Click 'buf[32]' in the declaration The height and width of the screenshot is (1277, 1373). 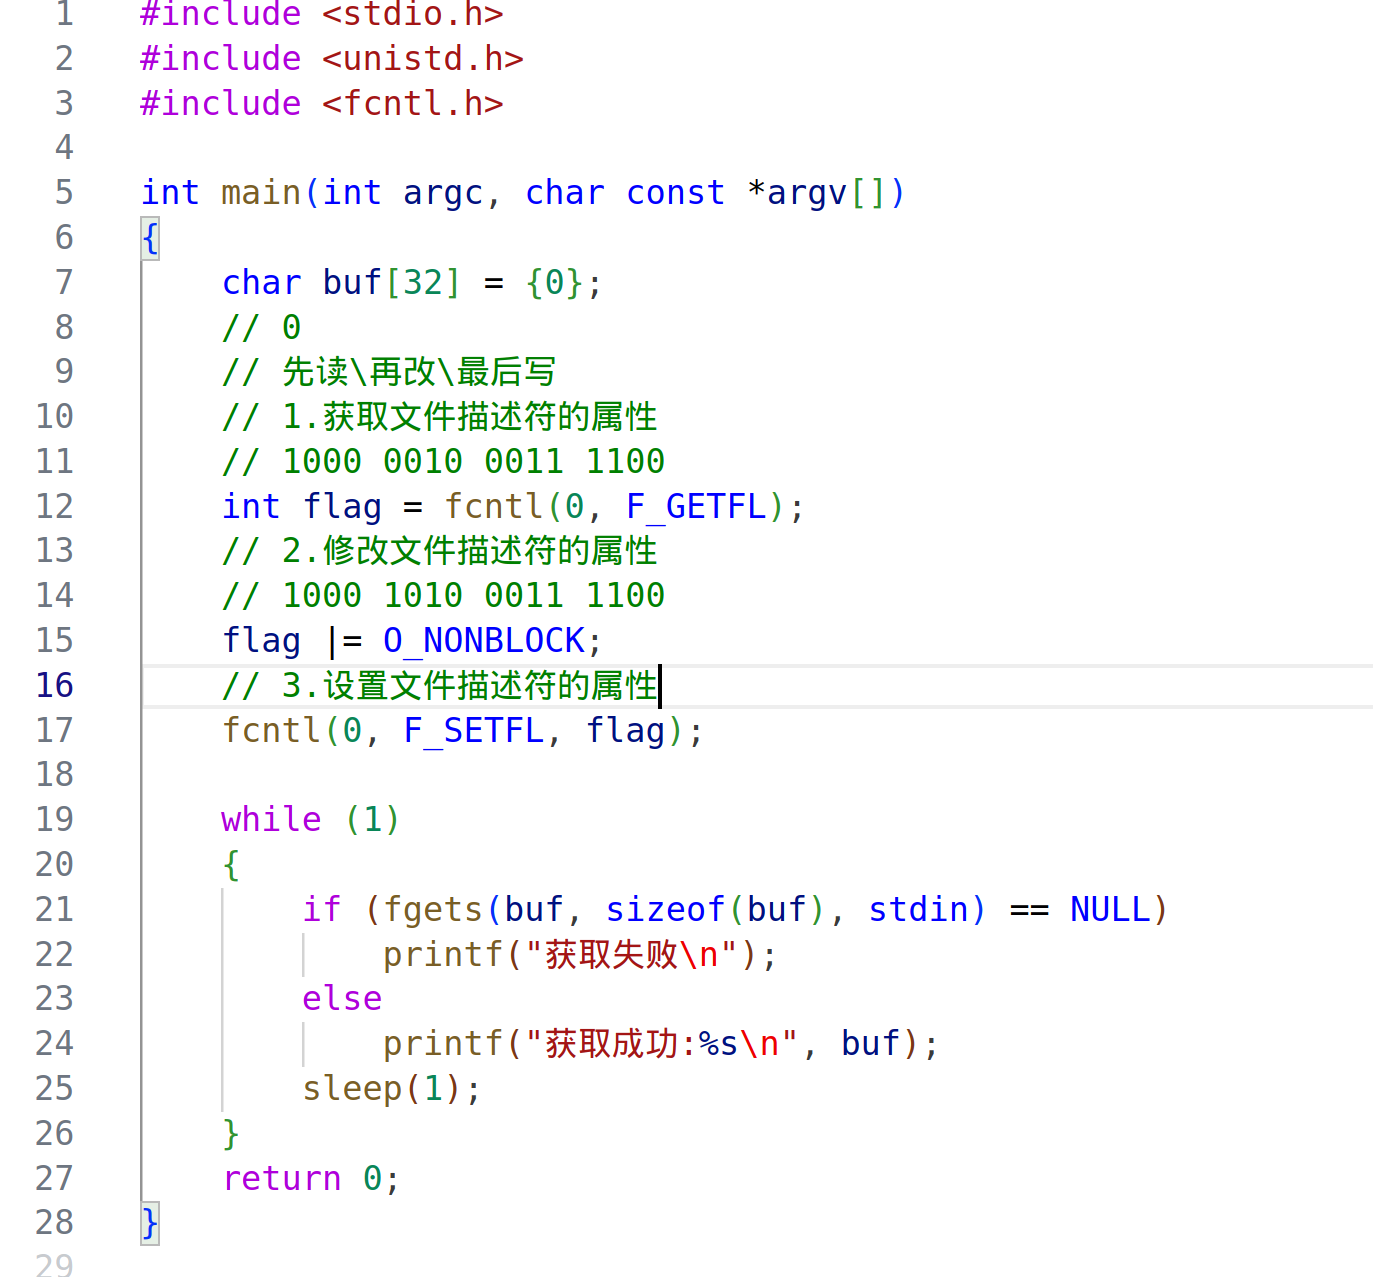coord(392,283)
